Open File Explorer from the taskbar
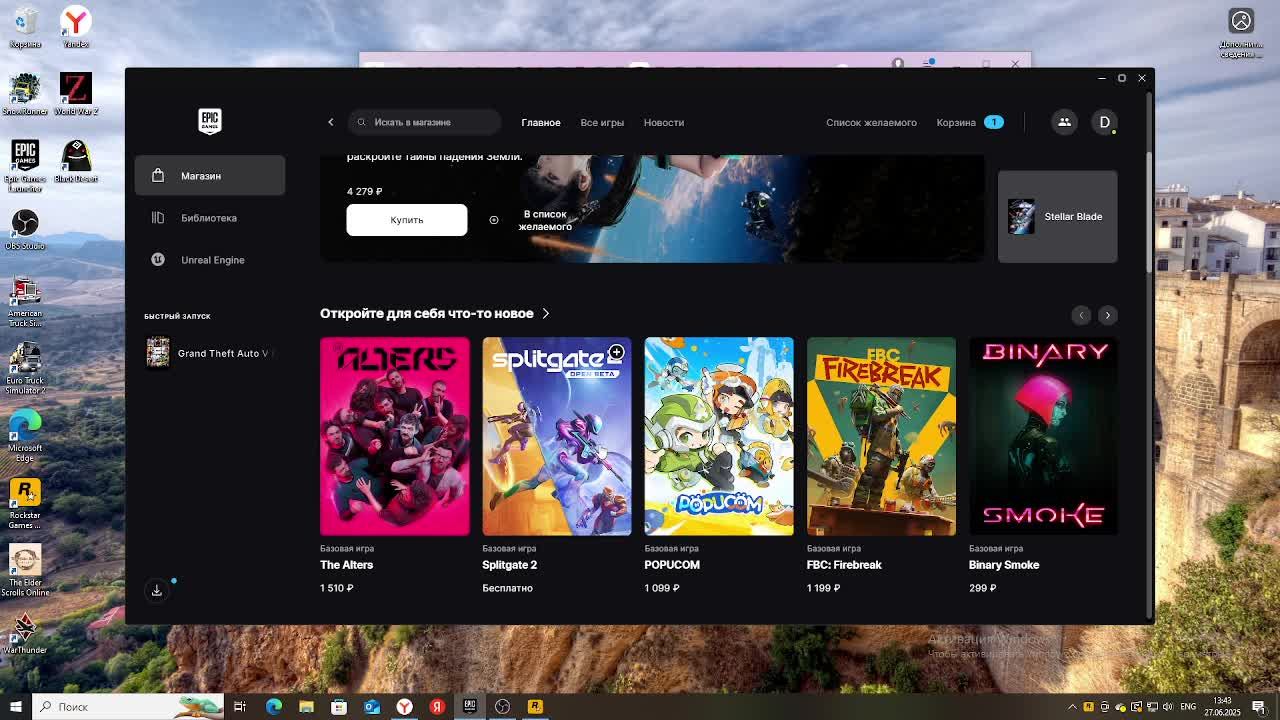1280x720 pixels. pyautogui.click(x=307, y=707)
